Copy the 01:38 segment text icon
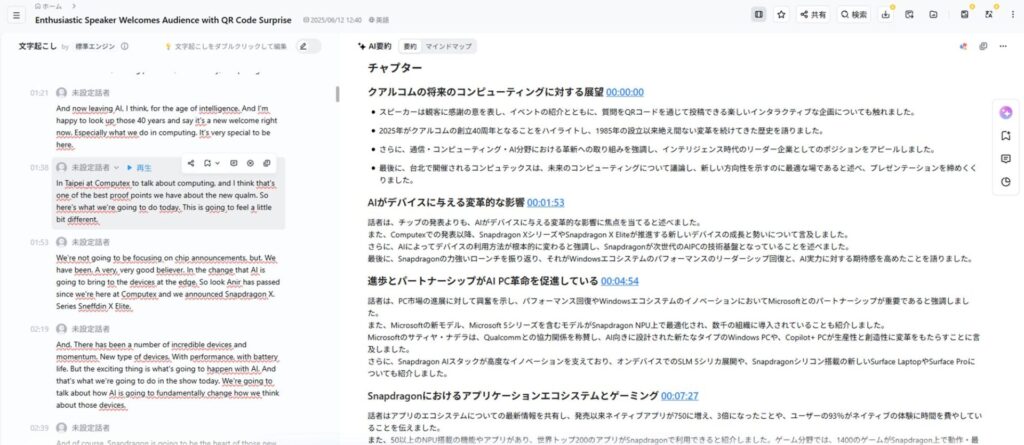 tap(266, 163)
